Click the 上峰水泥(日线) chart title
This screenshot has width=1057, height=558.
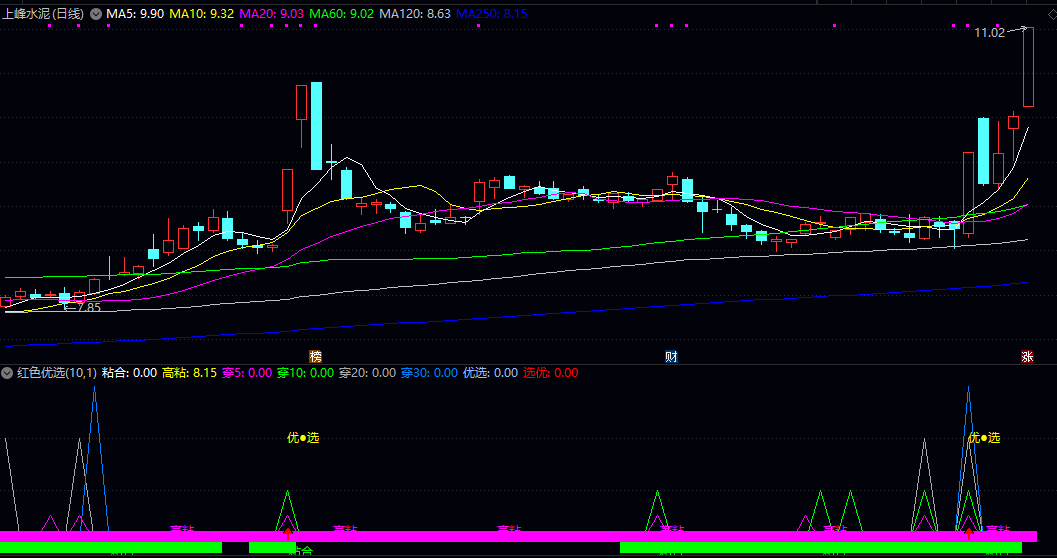[x=44, y=14]
